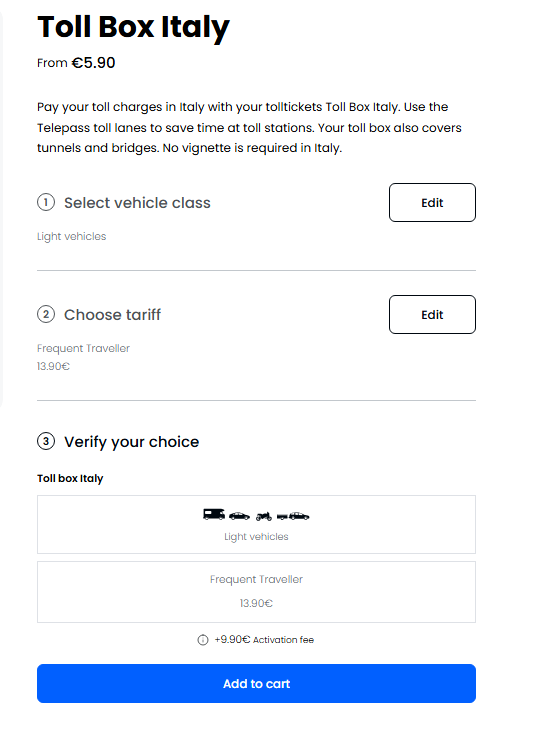Viewport: 533px width, 733px height.
Task: Add Toll Box Italy to cart
Action: tap(256, 683)
